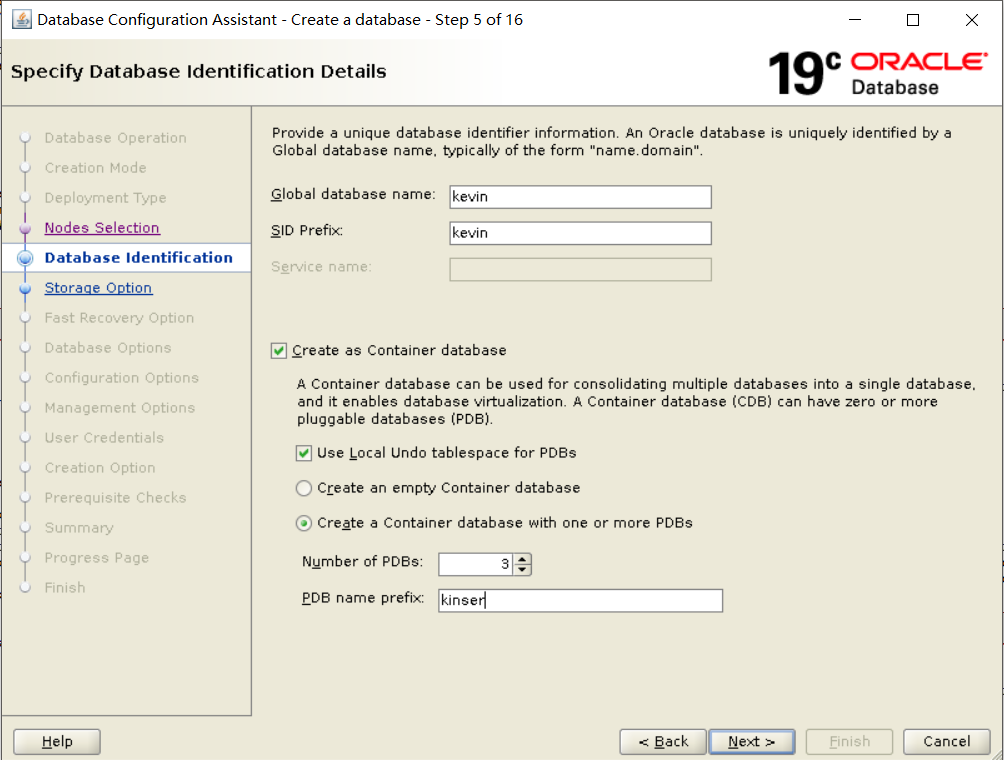1004x760 pixels.
Task: Click the Prerequisite Checks step
Action: pyautogui.click(x=115, y=498)
